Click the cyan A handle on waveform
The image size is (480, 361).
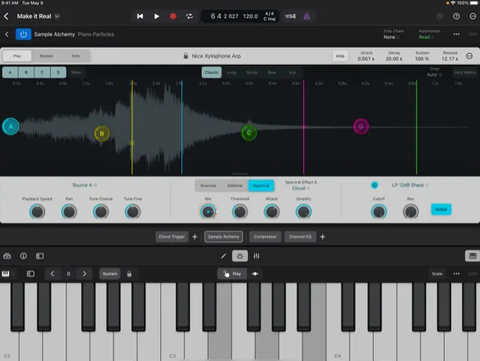point(11,127)
